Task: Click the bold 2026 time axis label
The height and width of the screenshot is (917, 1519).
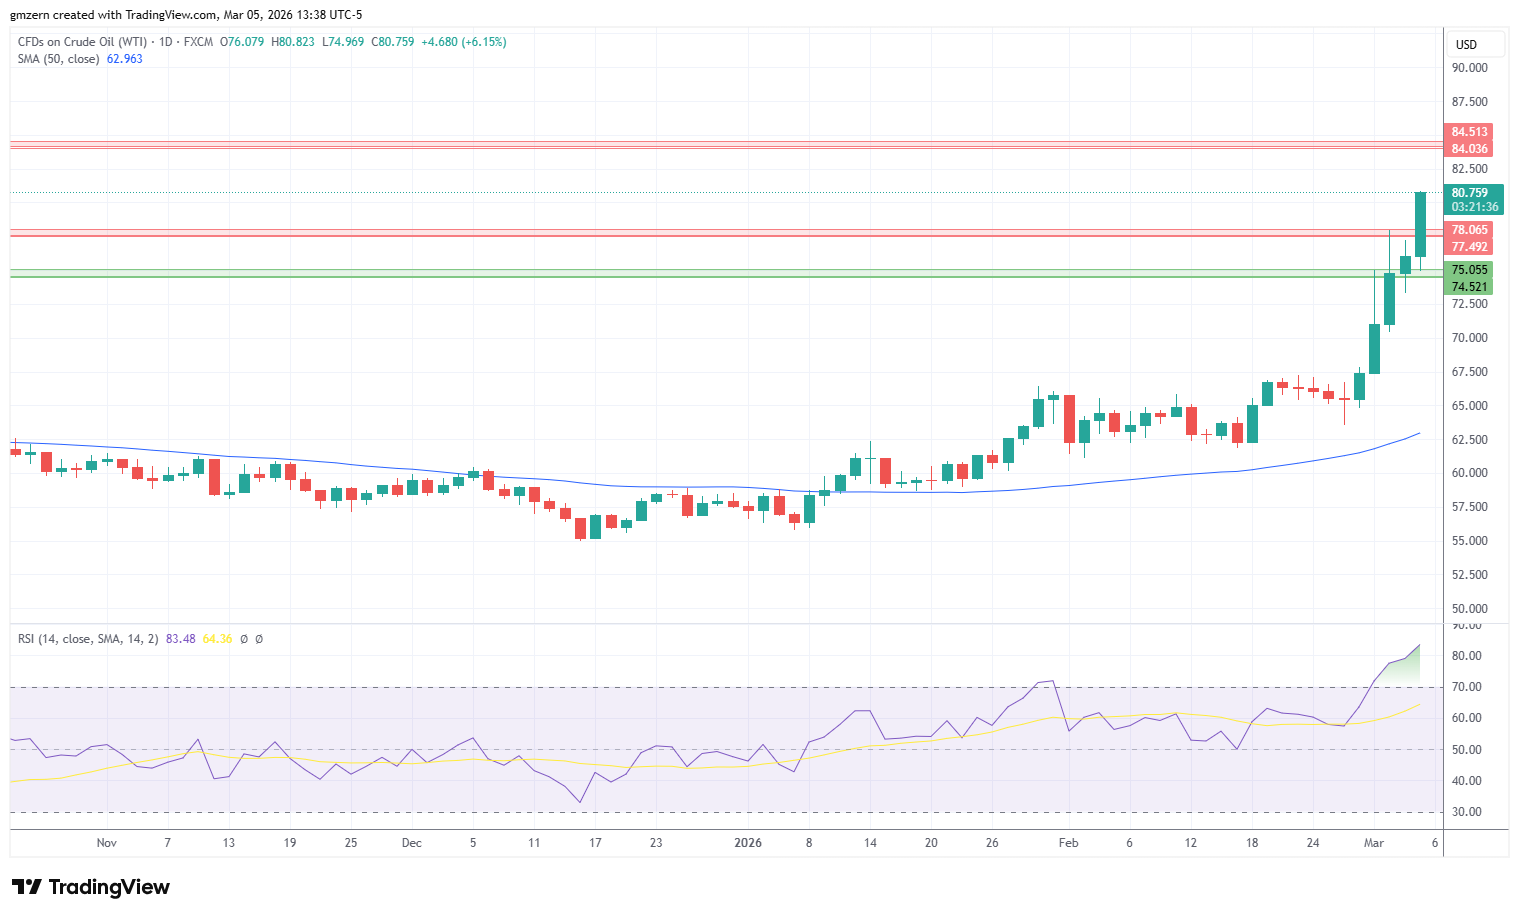Action: [748, 843]
